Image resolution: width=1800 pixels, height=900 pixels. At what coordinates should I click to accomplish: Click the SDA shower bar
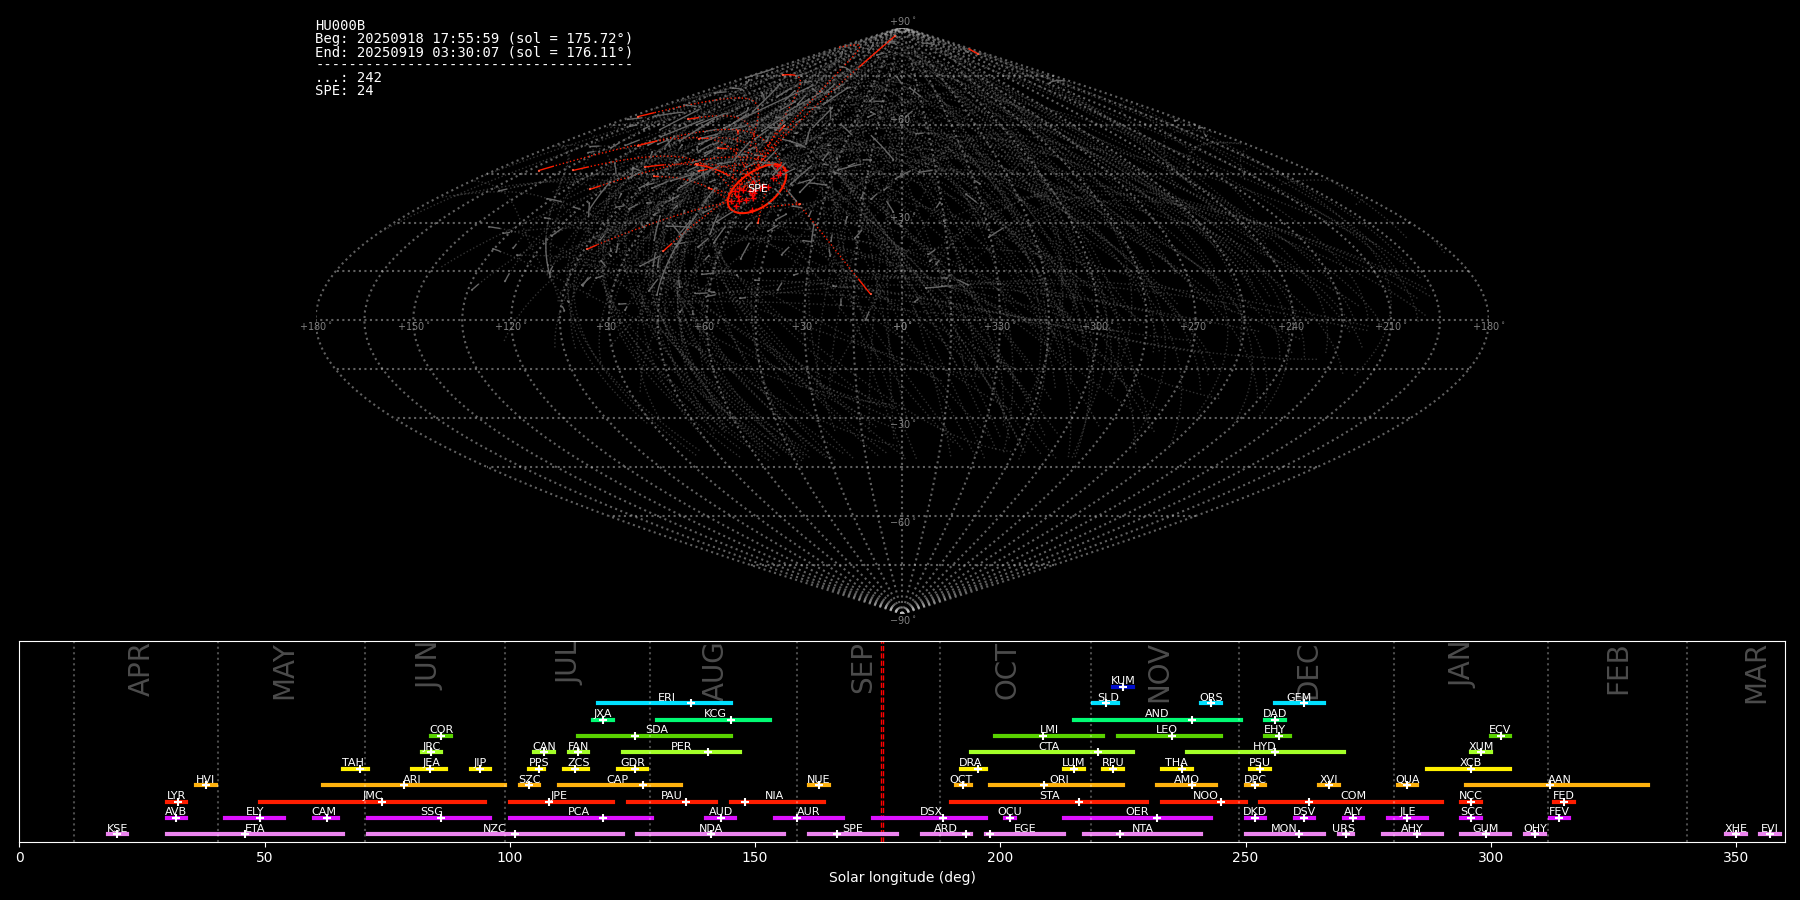[x=654, y=736]
